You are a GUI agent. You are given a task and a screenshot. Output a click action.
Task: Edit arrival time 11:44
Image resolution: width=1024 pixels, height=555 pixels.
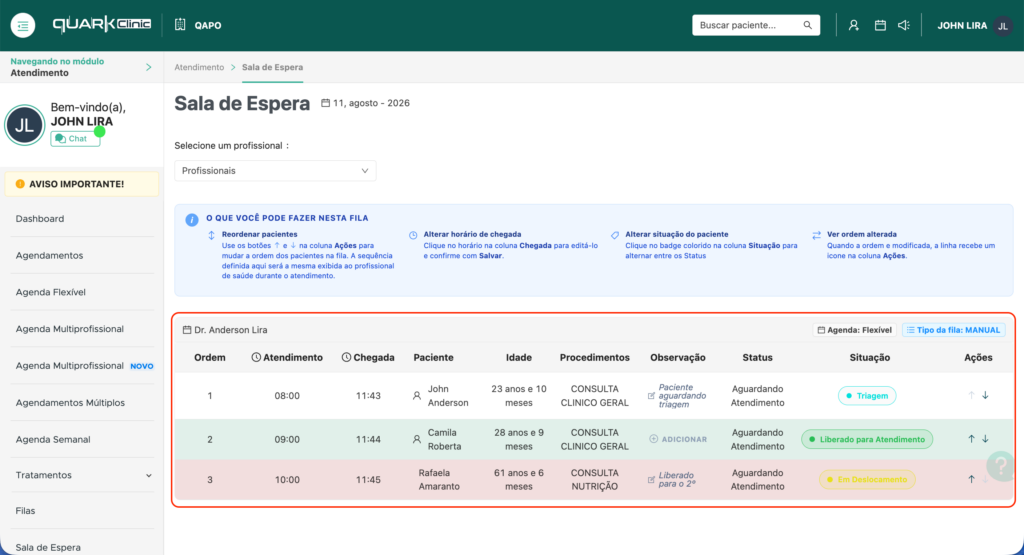(x=368, y=439)
